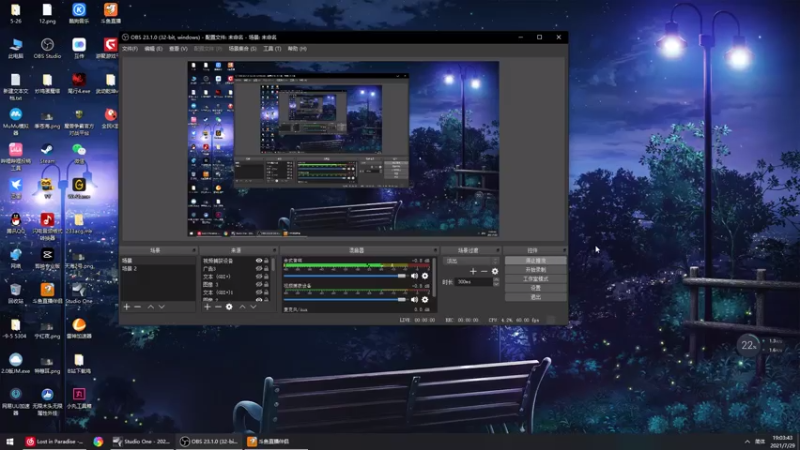The width and height of the screenshot is (800, 450).
Task: Click the bottom exit button in Controls
Action: click(x=535, y=297)
